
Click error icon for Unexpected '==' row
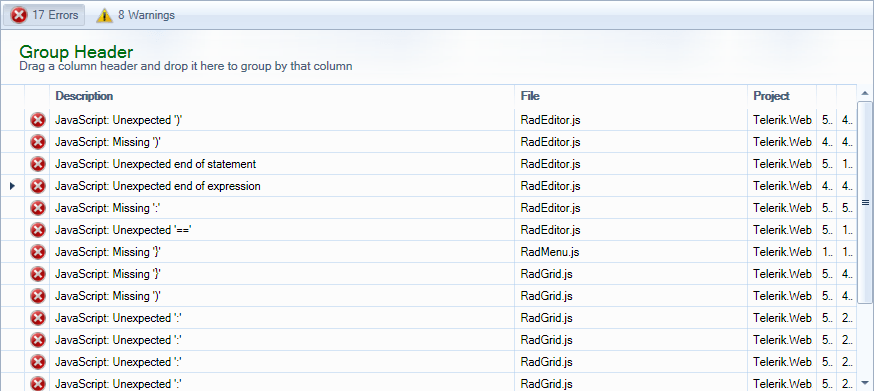tap(37, 230)
